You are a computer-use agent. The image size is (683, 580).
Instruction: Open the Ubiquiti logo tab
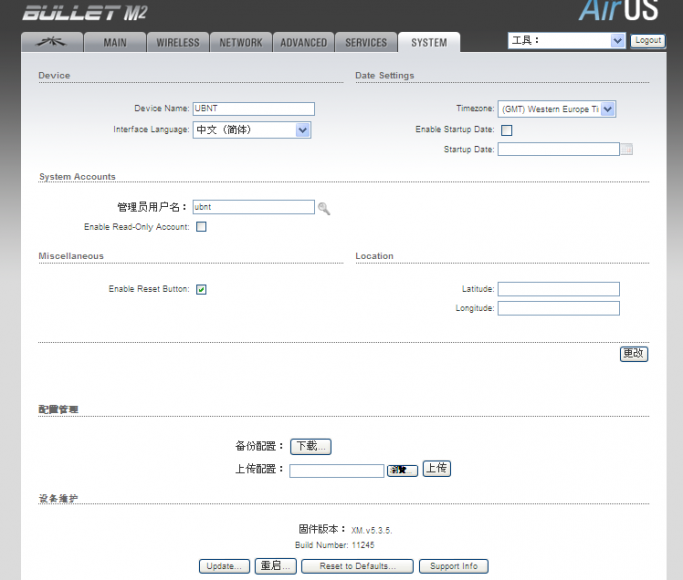pyautogui.click(x=50, y=42)
